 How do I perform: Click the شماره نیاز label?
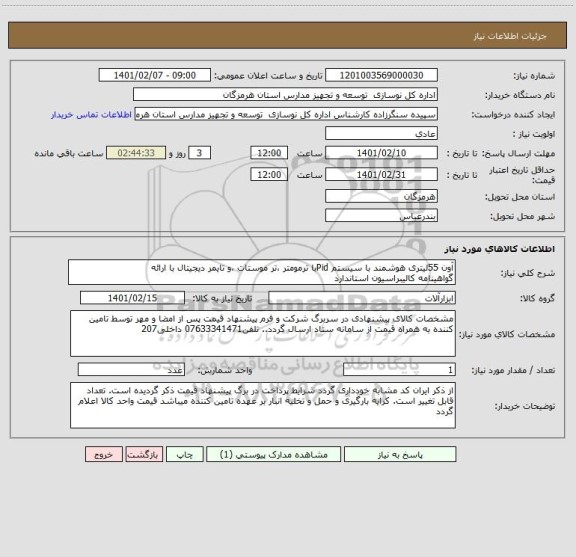point(534,76)
